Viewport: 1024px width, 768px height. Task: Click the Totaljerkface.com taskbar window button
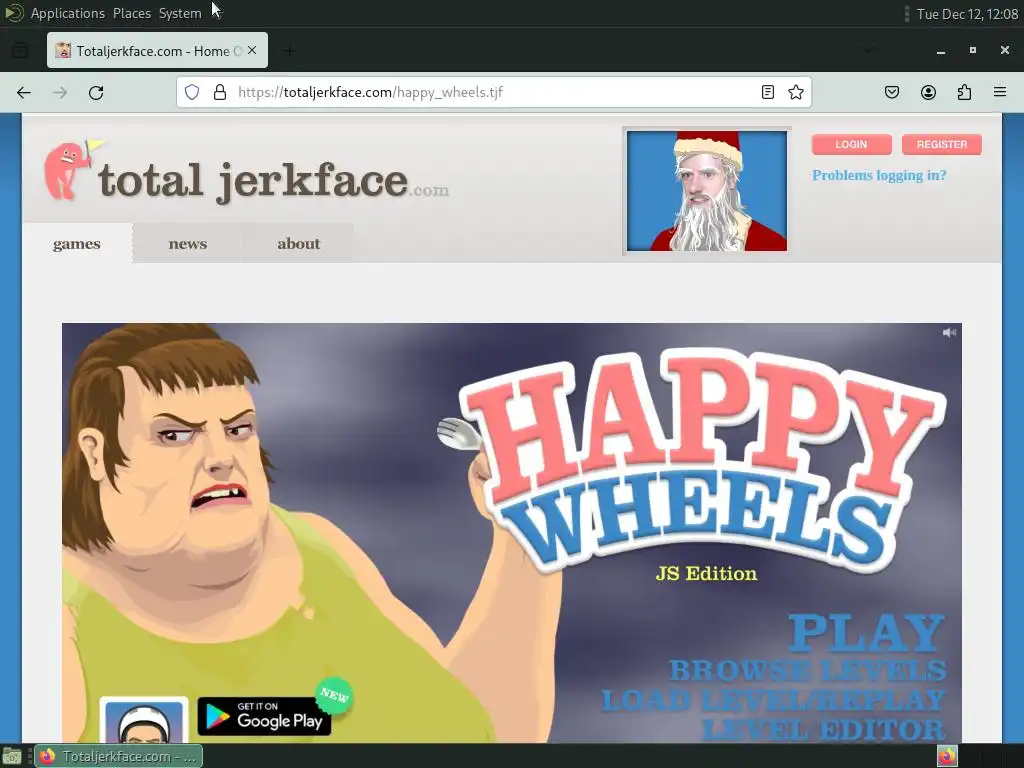coord(118,756)
